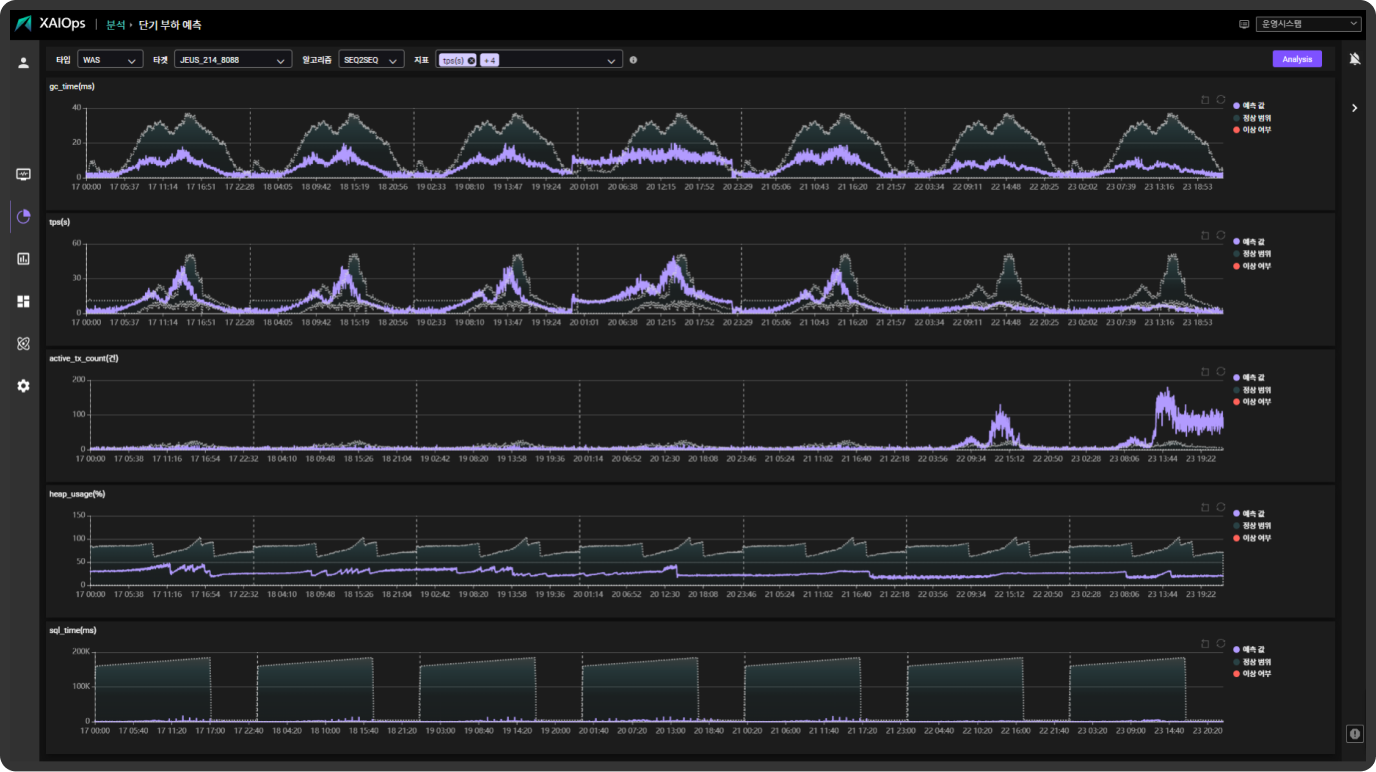Expand the 지표 metrics multi-select arrow

pyautogui.click(x=611, y=60)
